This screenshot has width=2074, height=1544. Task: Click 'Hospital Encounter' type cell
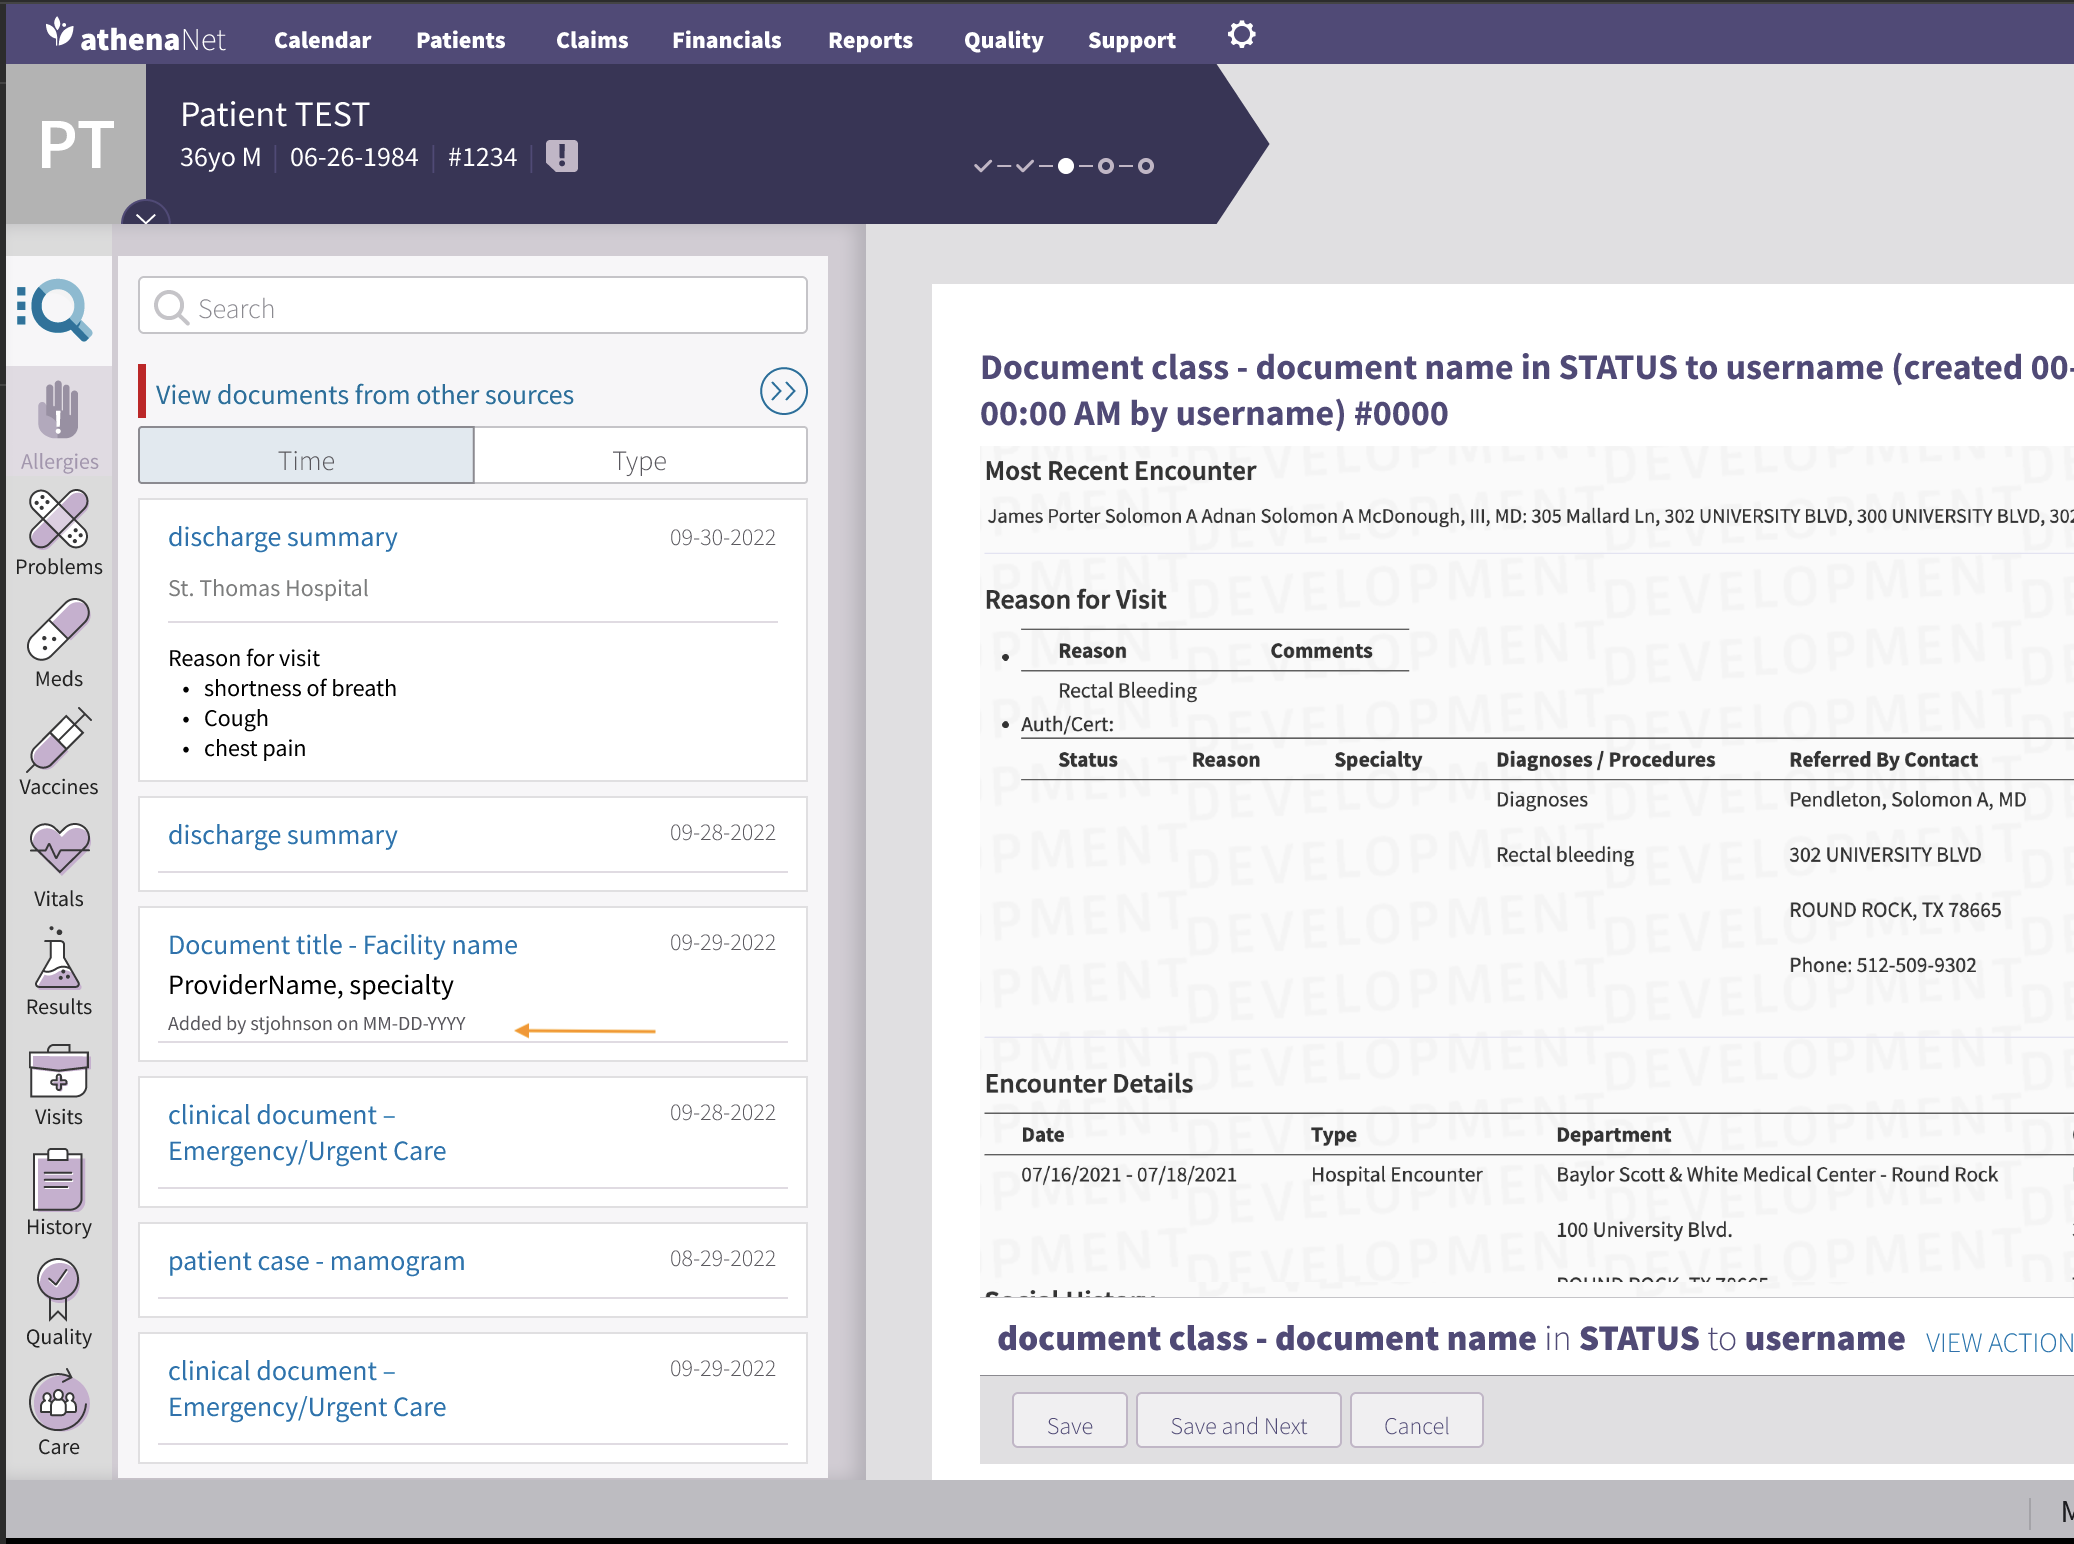(x=1397, y=1174)
